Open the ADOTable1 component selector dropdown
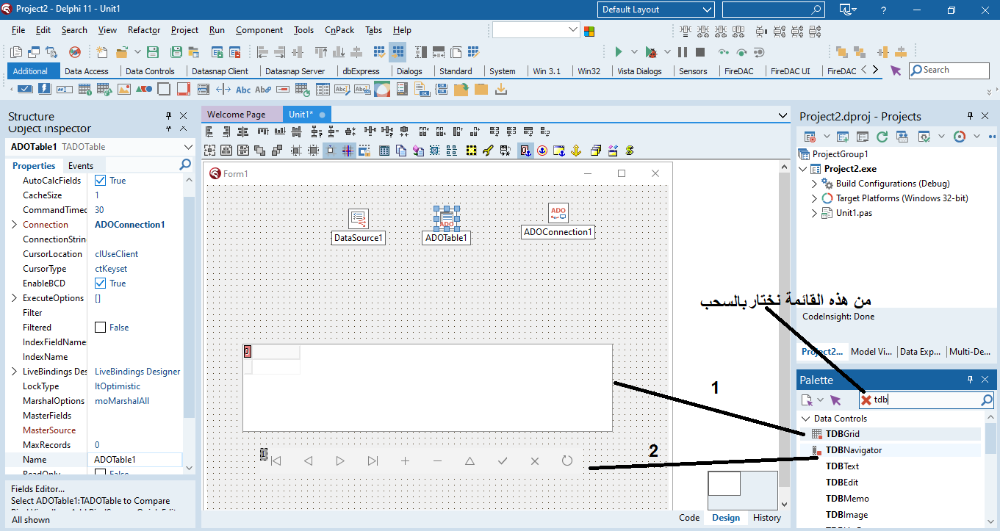The height and width of the screenshot is (531, 1000). (x=188, y=147)
